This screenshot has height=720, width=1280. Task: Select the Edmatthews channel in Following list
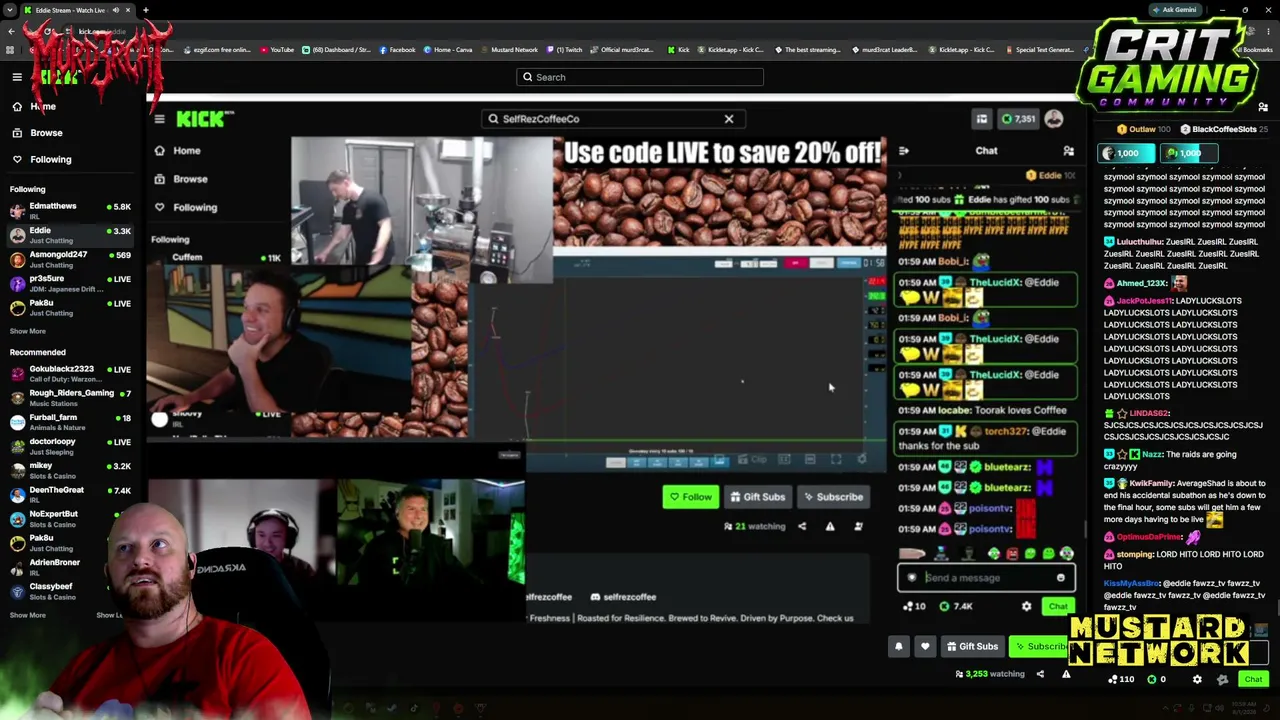click(x=70, y=210)
